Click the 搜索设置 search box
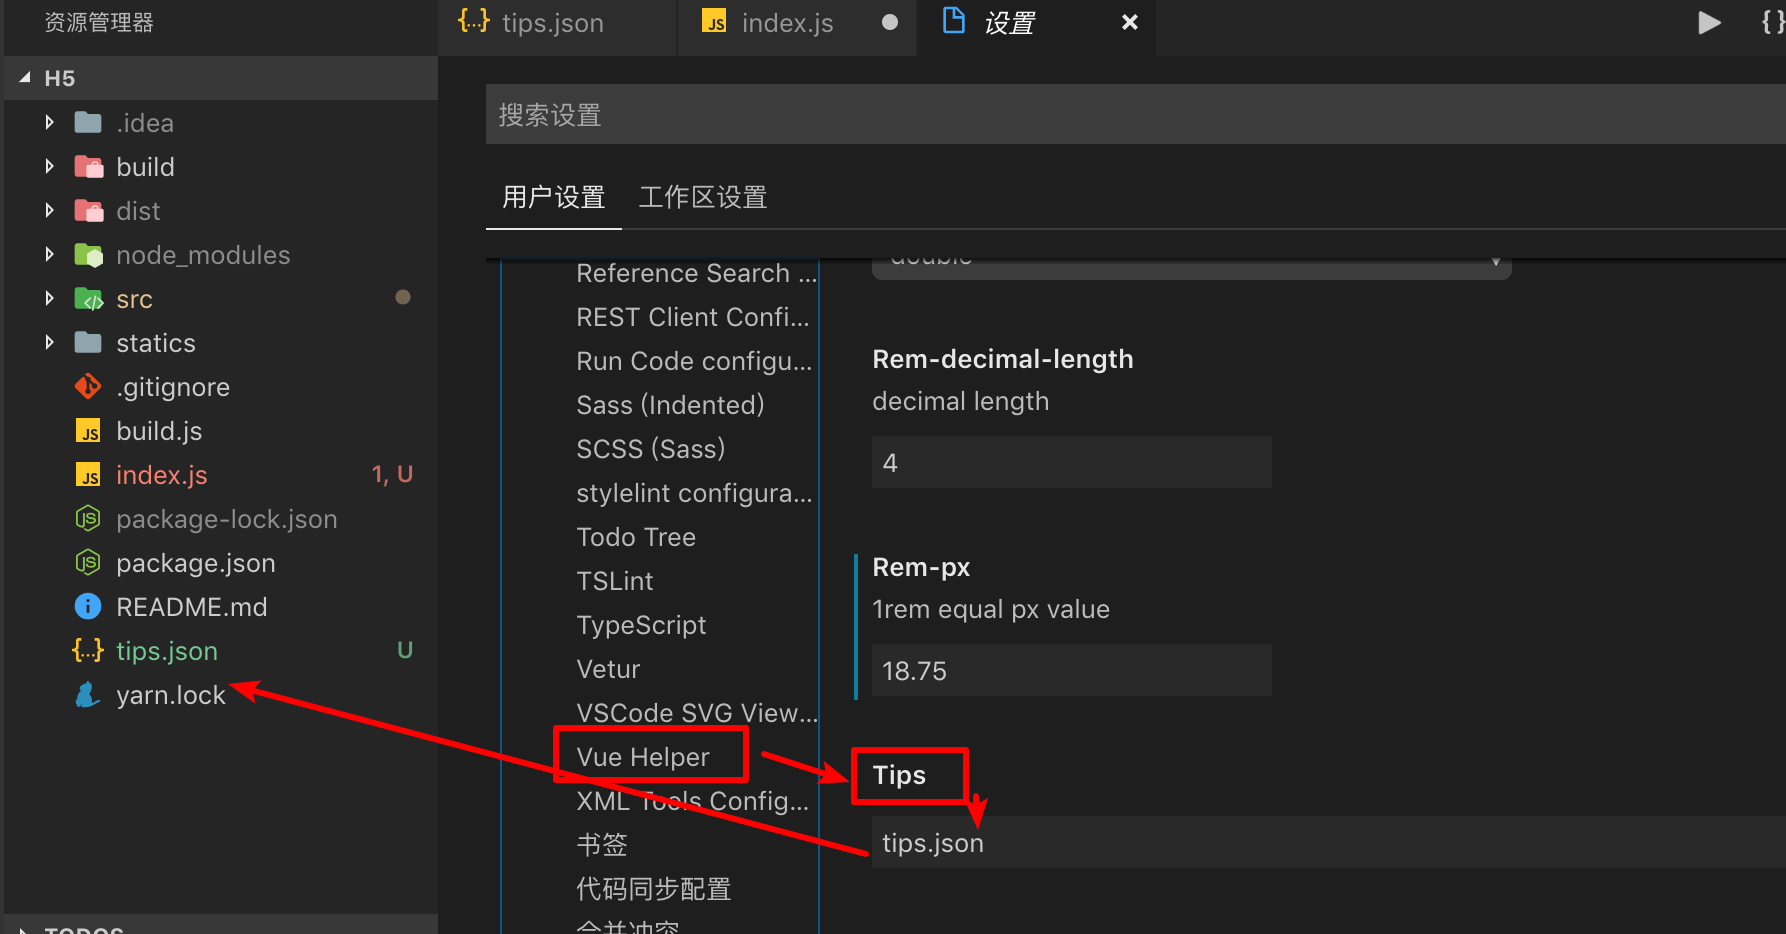The width and height of the screenshot is (1786, 934). click(1135, 115)
